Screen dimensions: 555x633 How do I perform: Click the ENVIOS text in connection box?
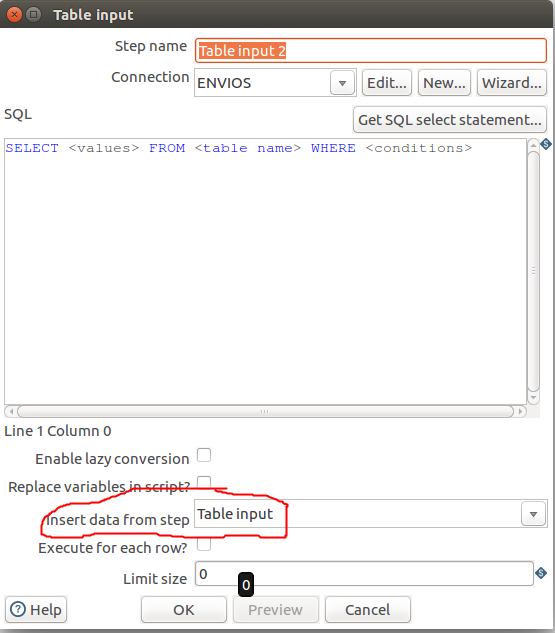(224, 83)
